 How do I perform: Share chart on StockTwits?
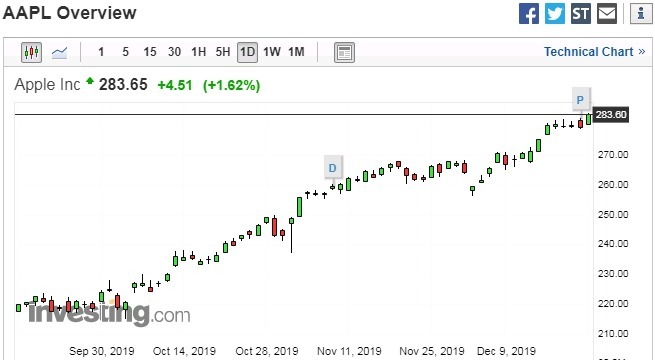(x=581, y=14)
